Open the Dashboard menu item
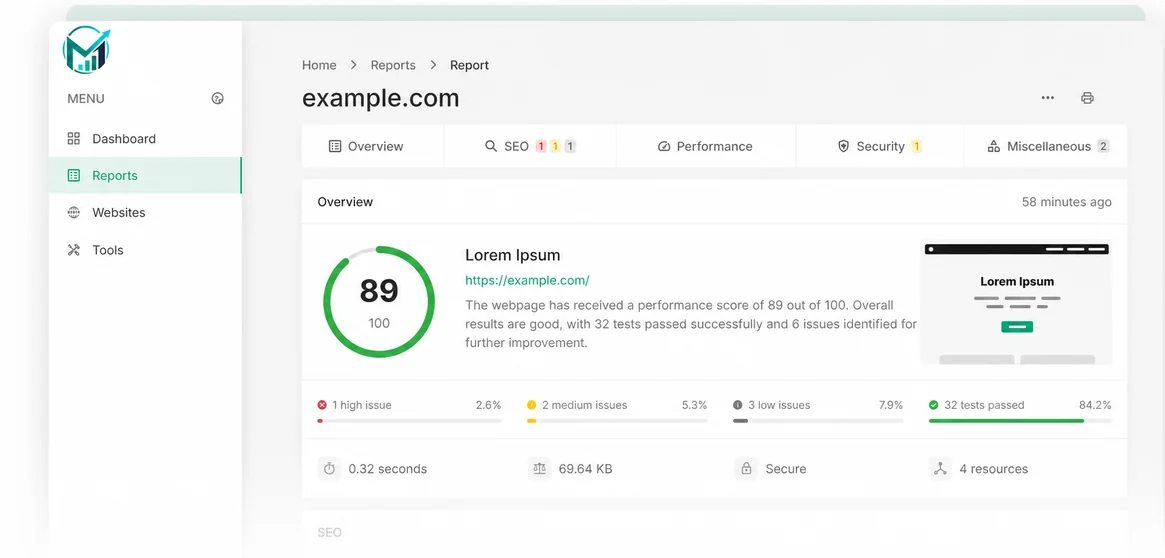The height and width of the screenshot is (558, 1165). [145, 138]
